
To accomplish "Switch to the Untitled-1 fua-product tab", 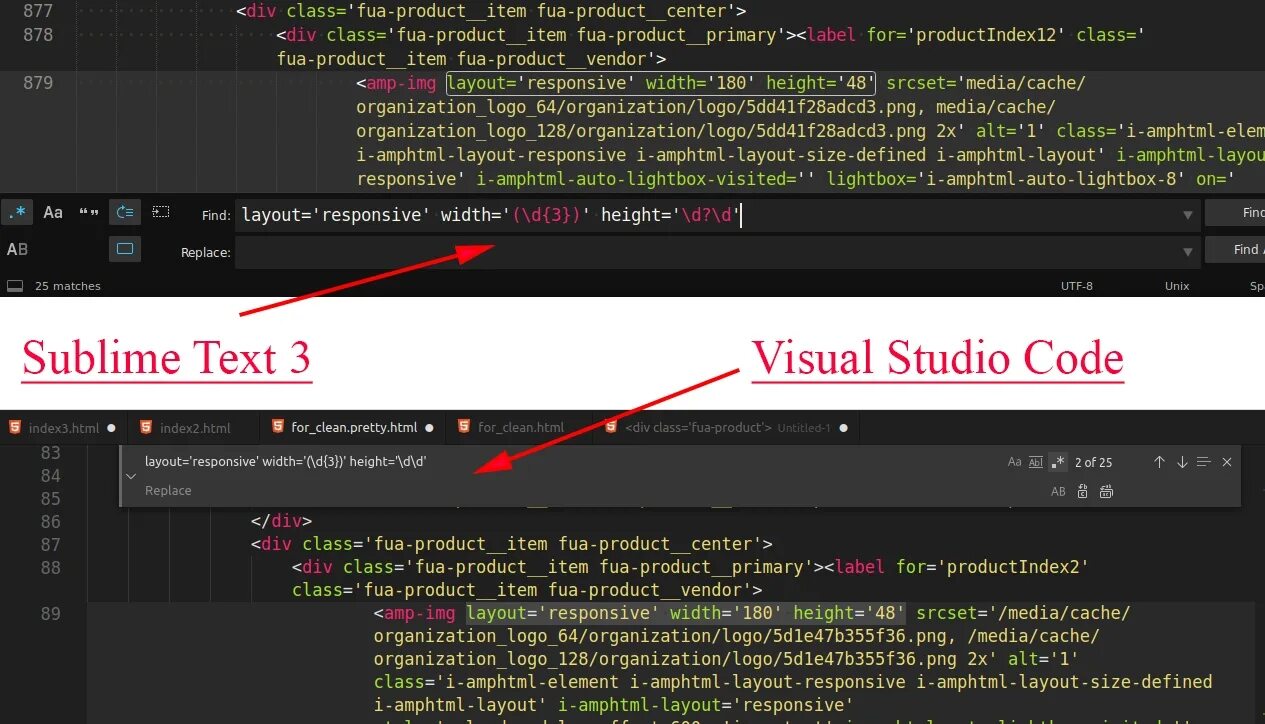I will (728, 427).
